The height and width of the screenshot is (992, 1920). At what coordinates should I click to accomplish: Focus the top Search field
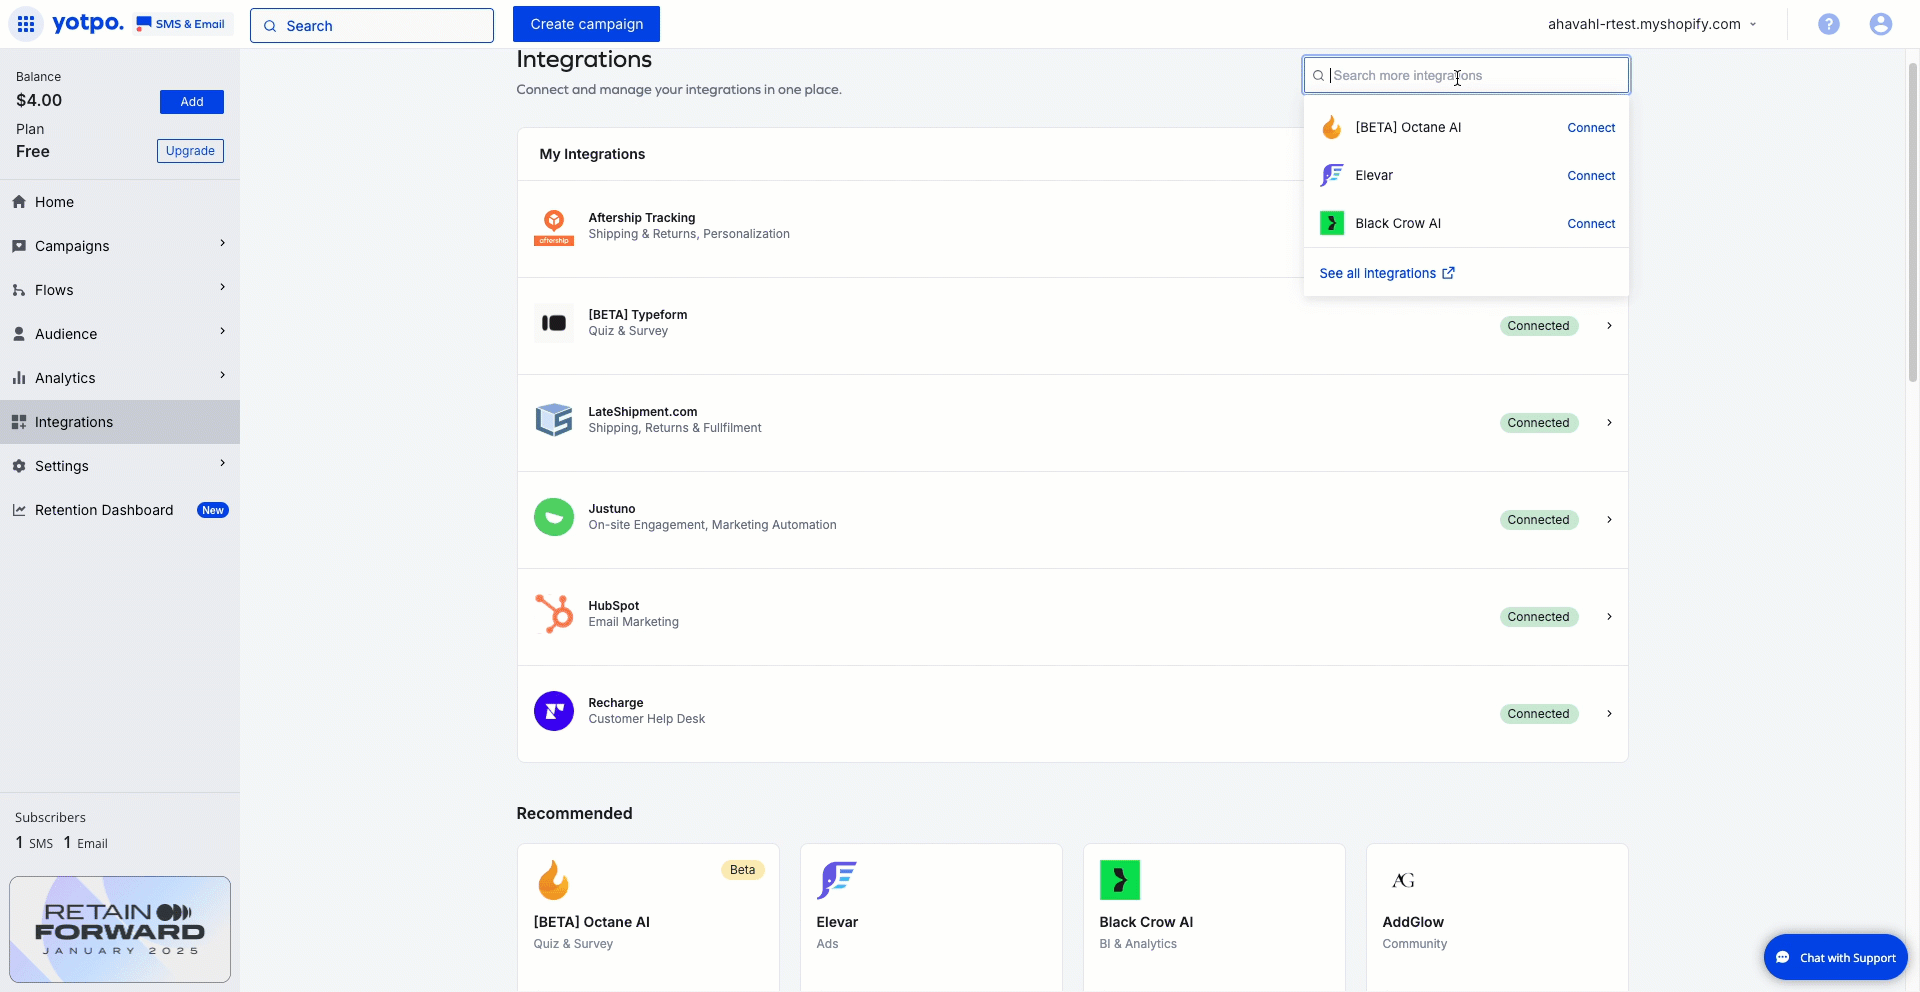tap(372, 26)
